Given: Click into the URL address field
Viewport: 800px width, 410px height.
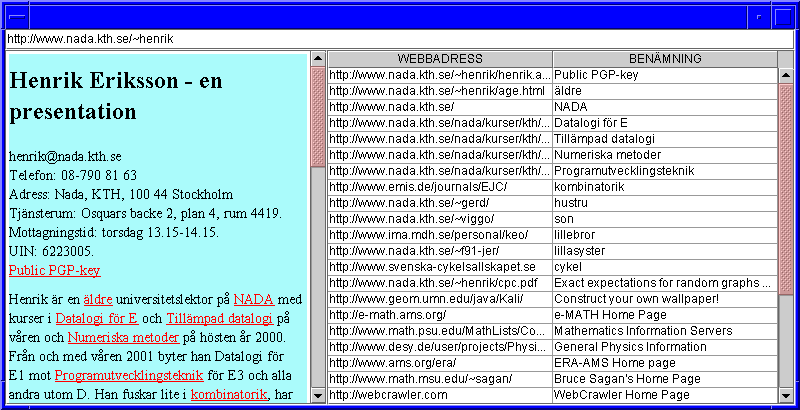Looking at the screenshot, I should point(400,39).
